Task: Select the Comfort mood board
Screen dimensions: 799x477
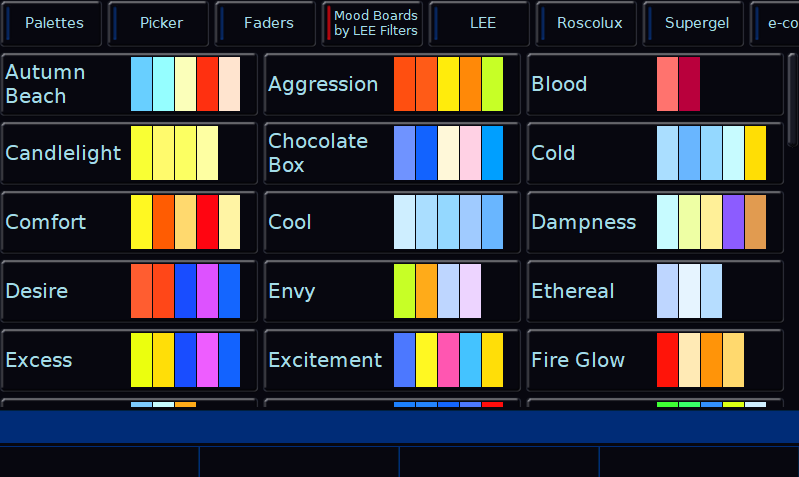Action: (129, 222)
